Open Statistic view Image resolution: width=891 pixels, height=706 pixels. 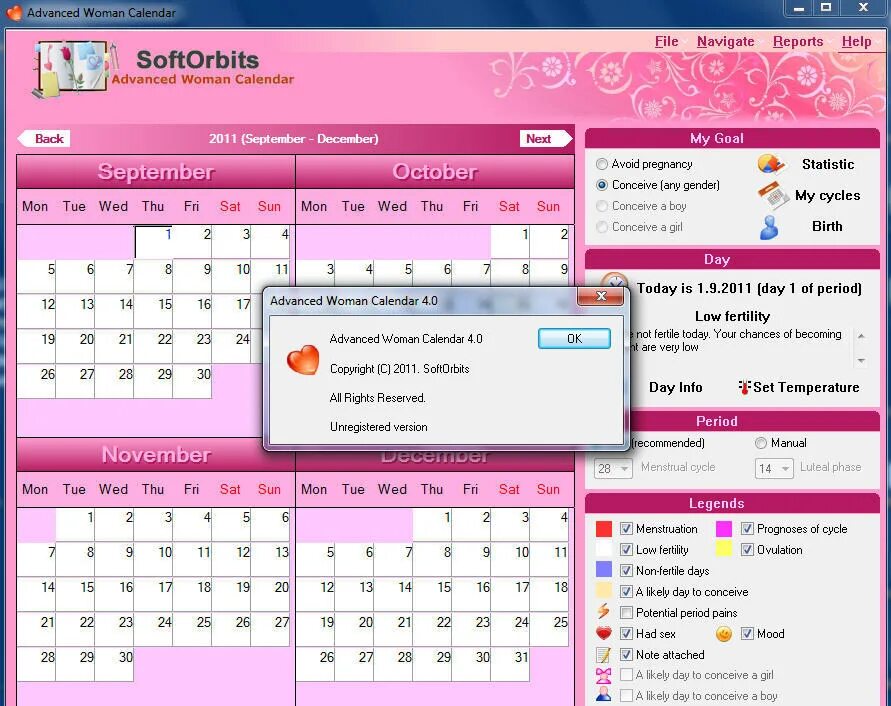coord(828,165)
